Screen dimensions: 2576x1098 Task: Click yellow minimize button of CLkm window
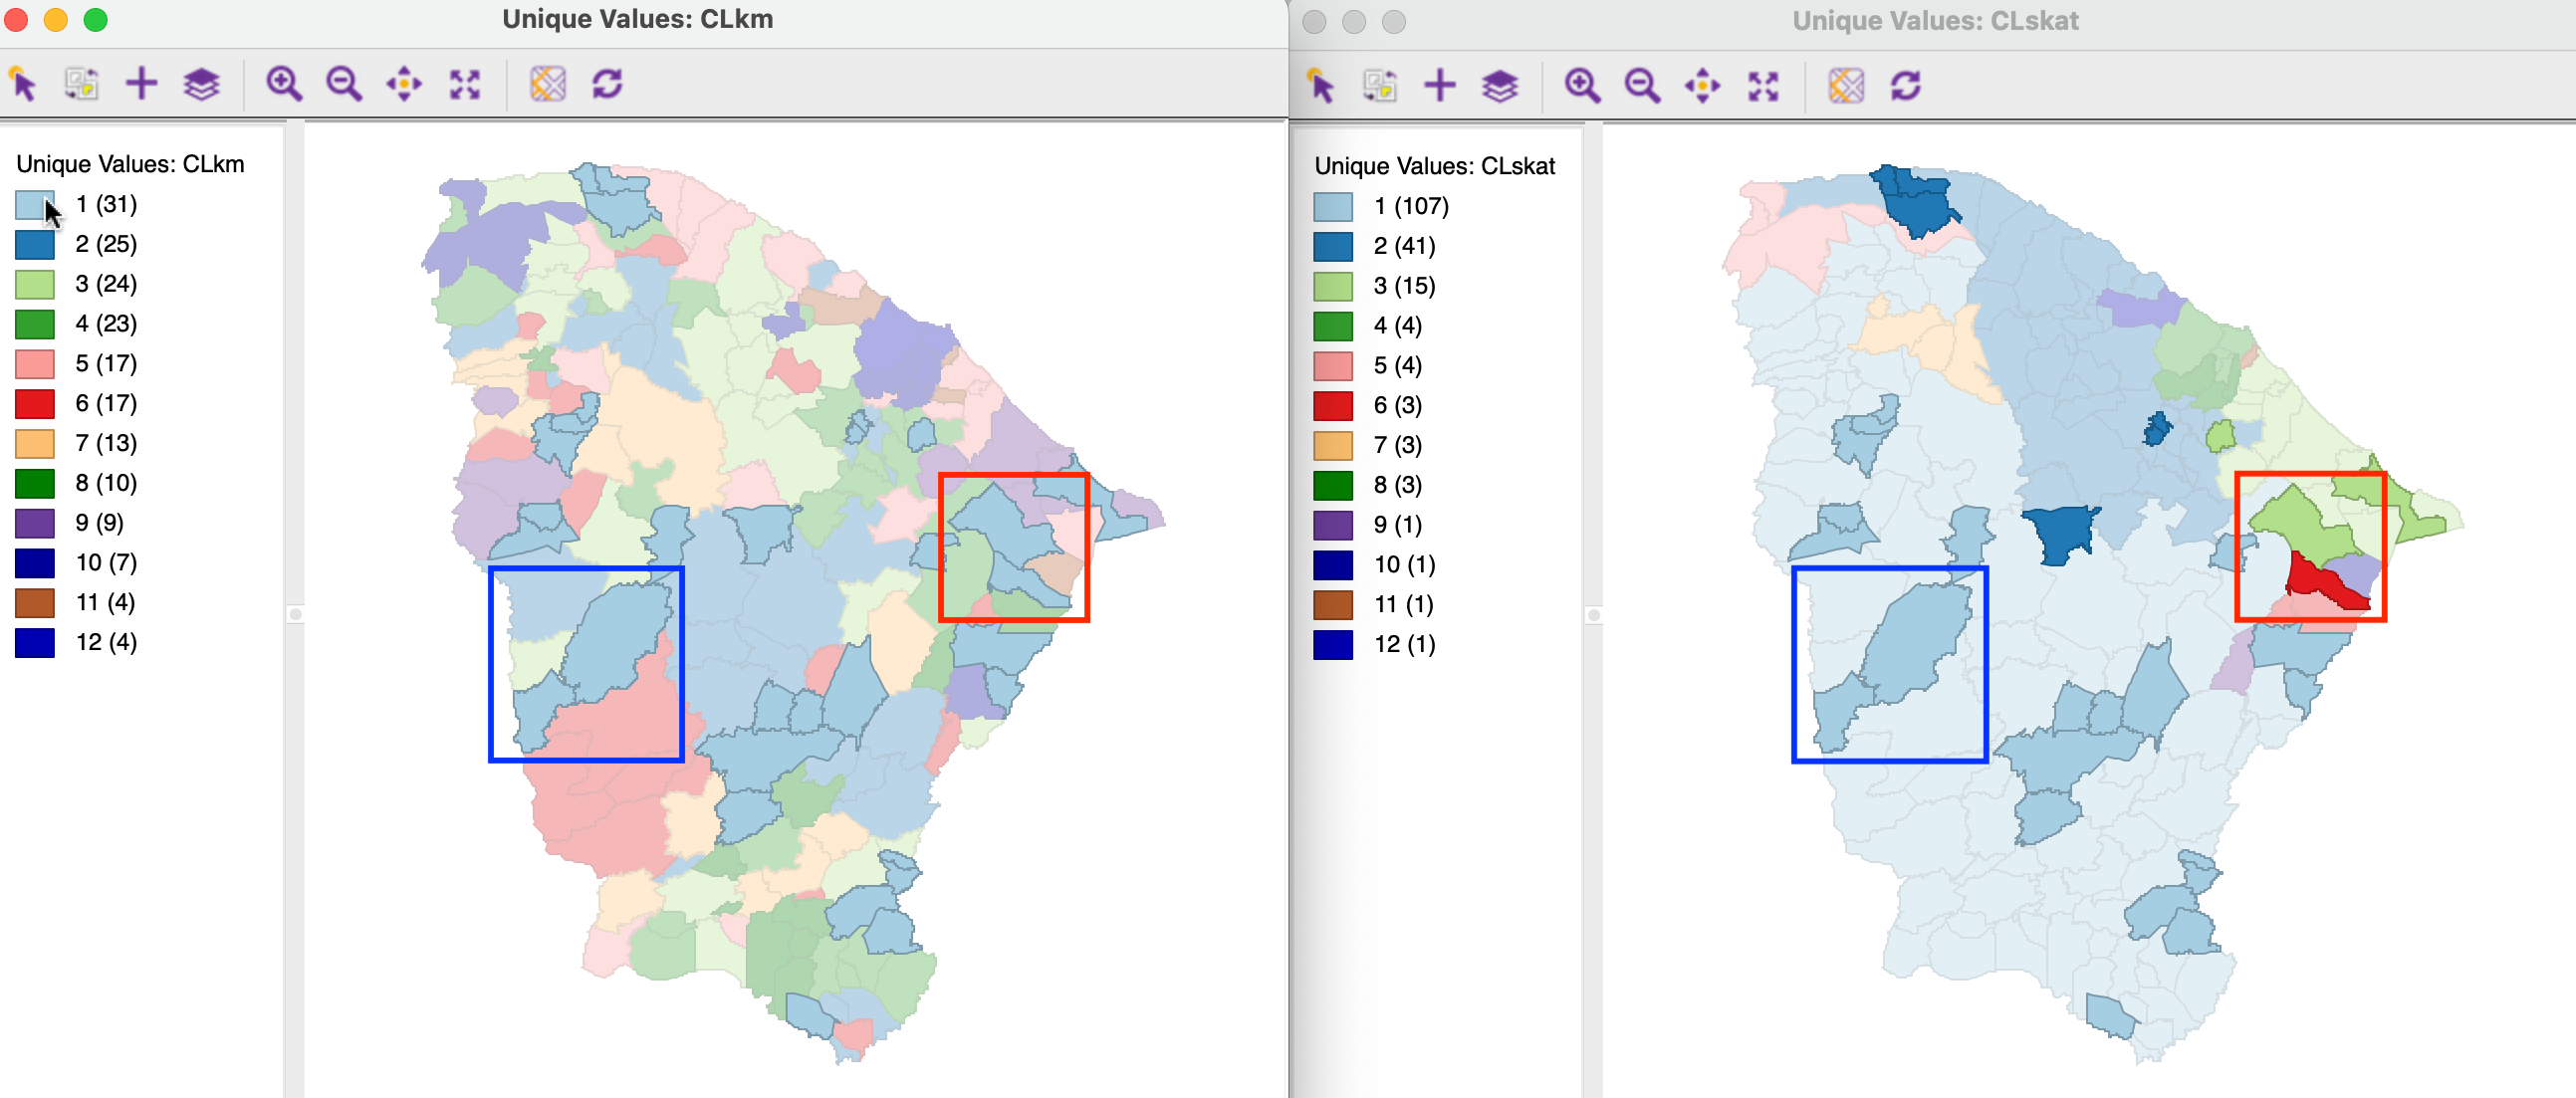click(56, 20)
